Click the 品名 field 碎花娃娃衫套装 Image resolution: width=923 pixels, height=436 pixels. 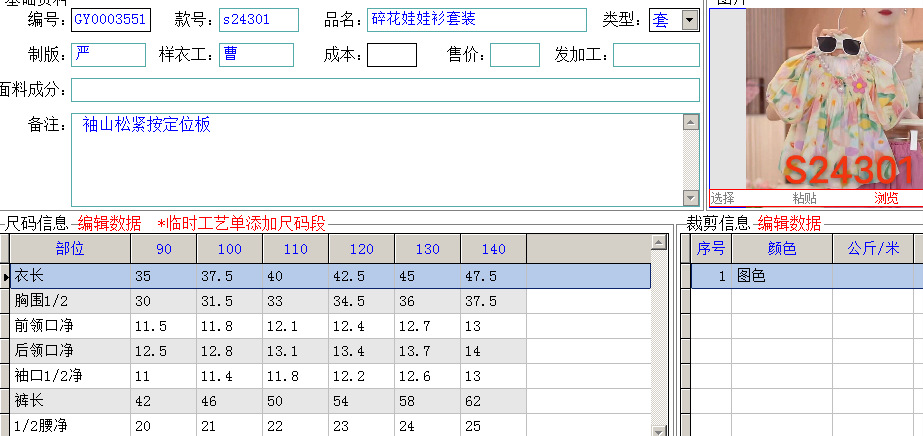477,20
